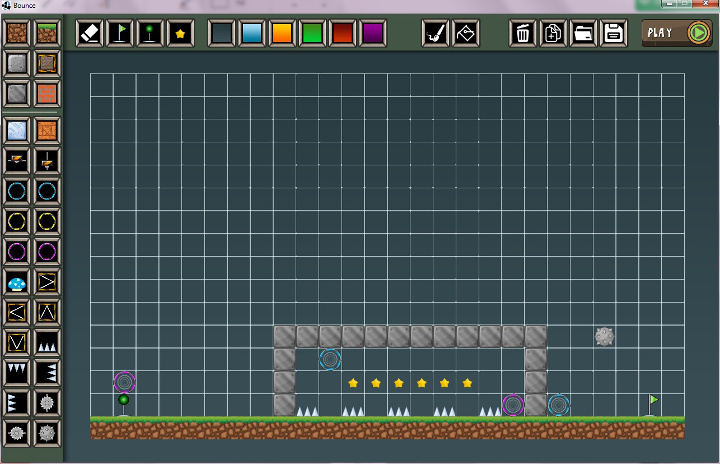The width and height of the screenshot is (720, 464).
Task: Click the leftmost star in the level
Action: point(353,383)
